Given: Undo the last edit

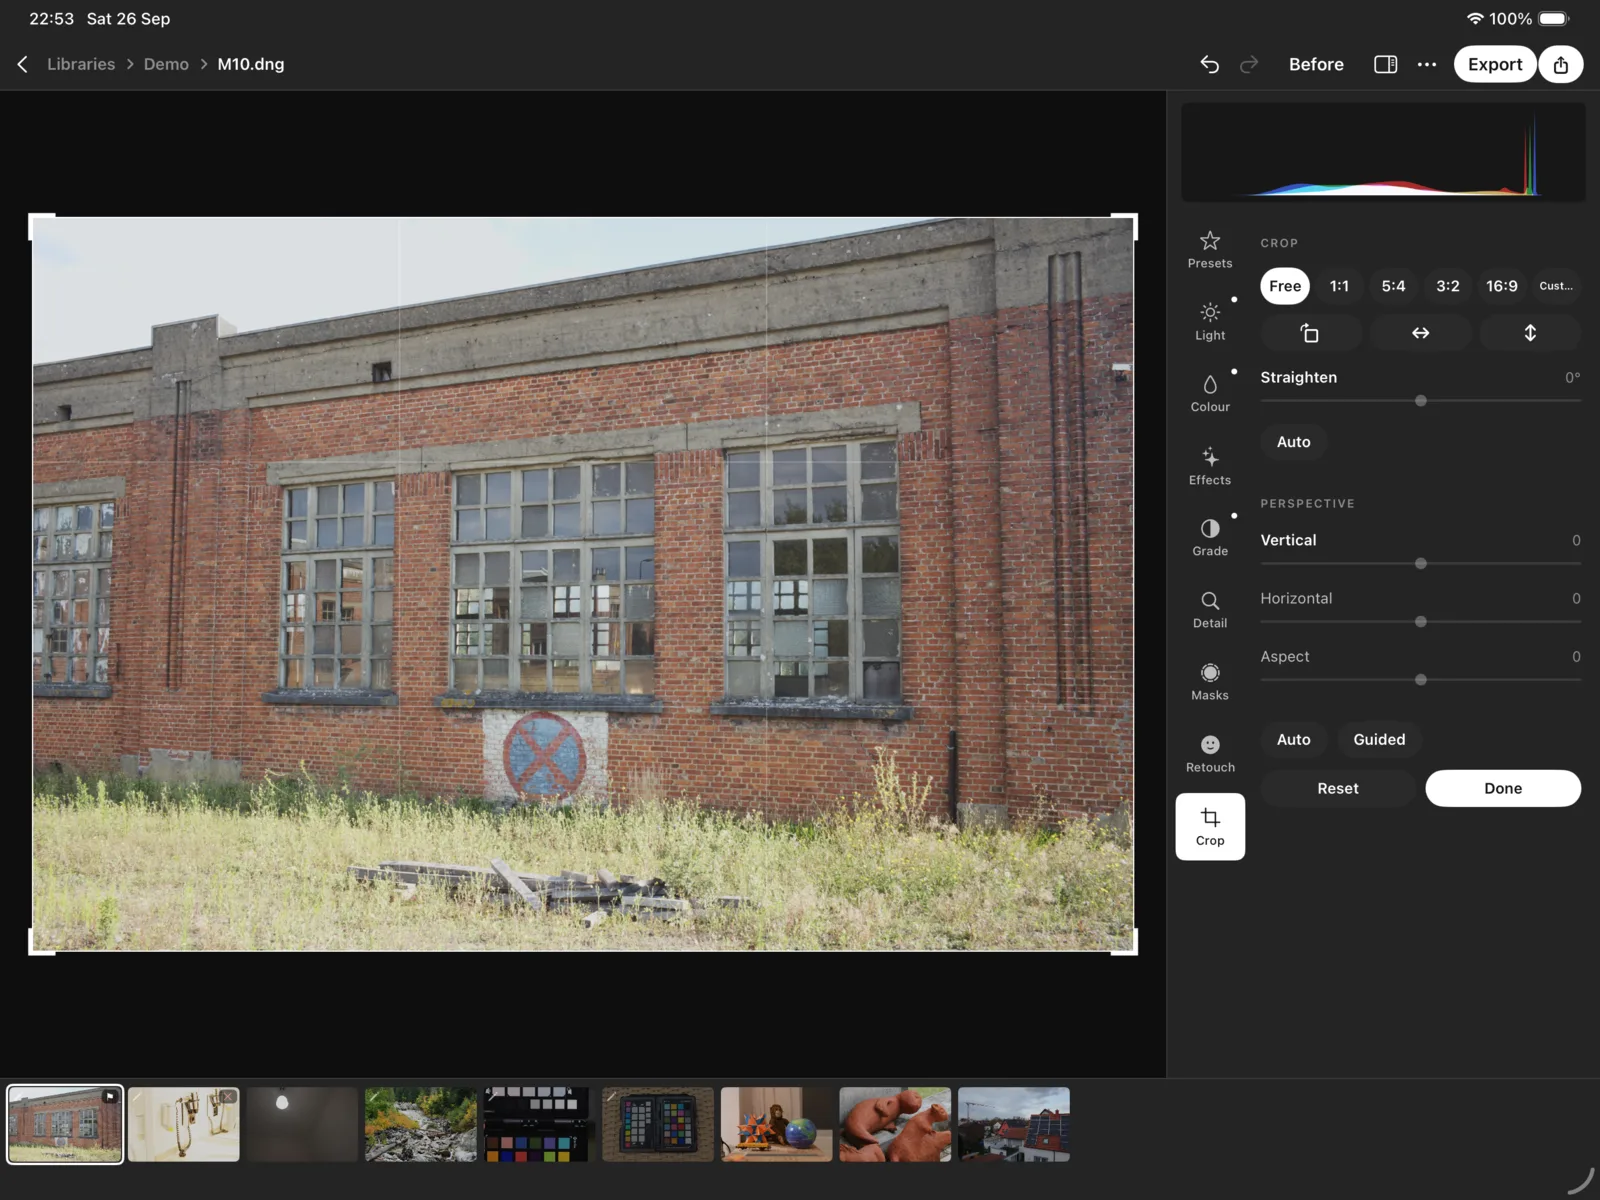Looking at the screenshot, I should pos(1210,64).
